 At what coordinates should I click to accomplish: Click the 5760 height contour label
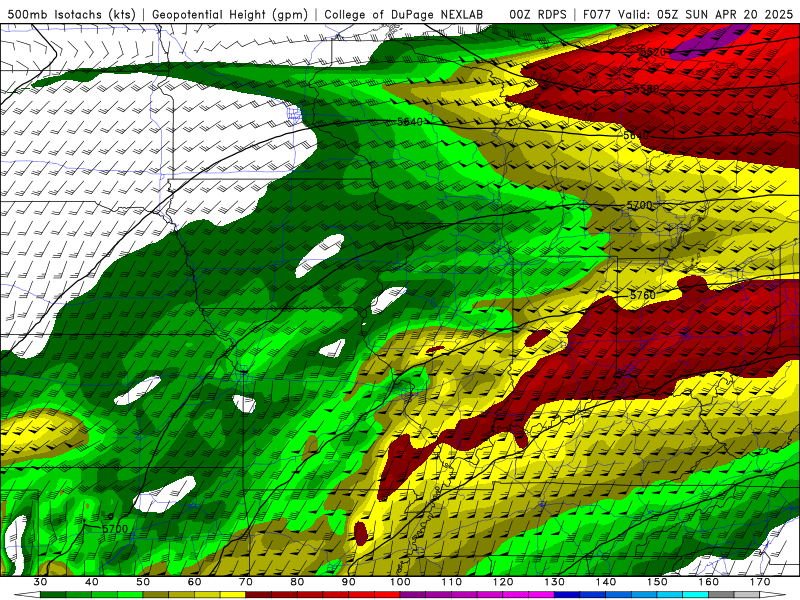[642, 295]
